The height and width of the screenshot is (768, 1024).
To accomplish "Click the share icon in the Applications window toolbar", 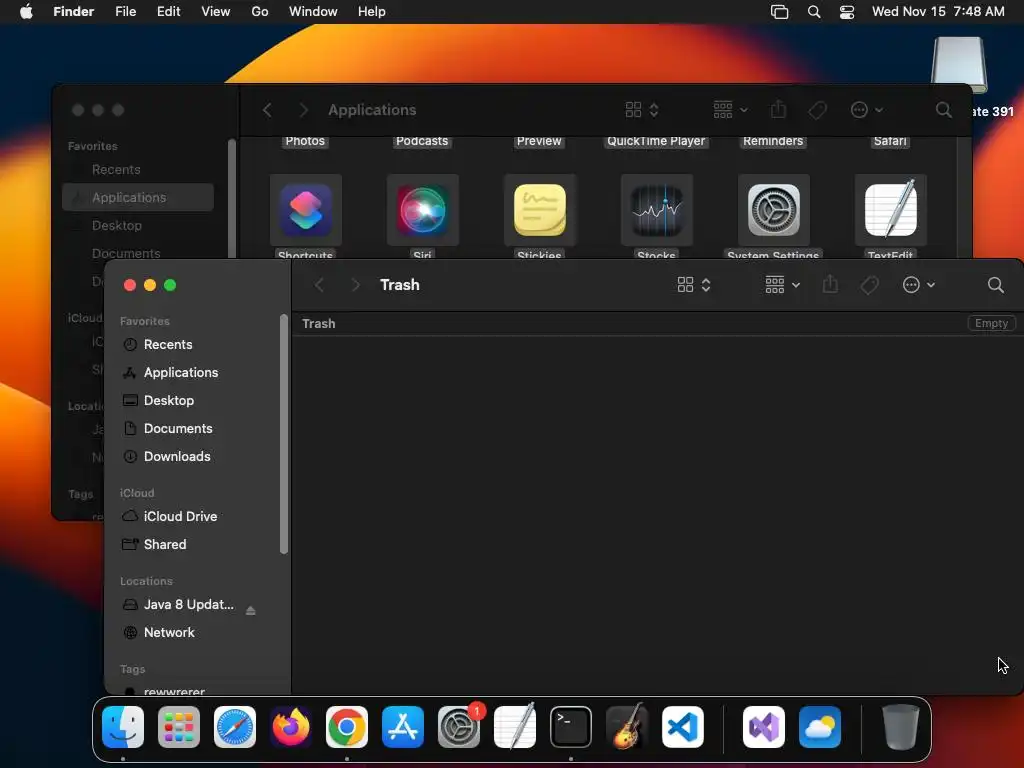I will [778, 109].
